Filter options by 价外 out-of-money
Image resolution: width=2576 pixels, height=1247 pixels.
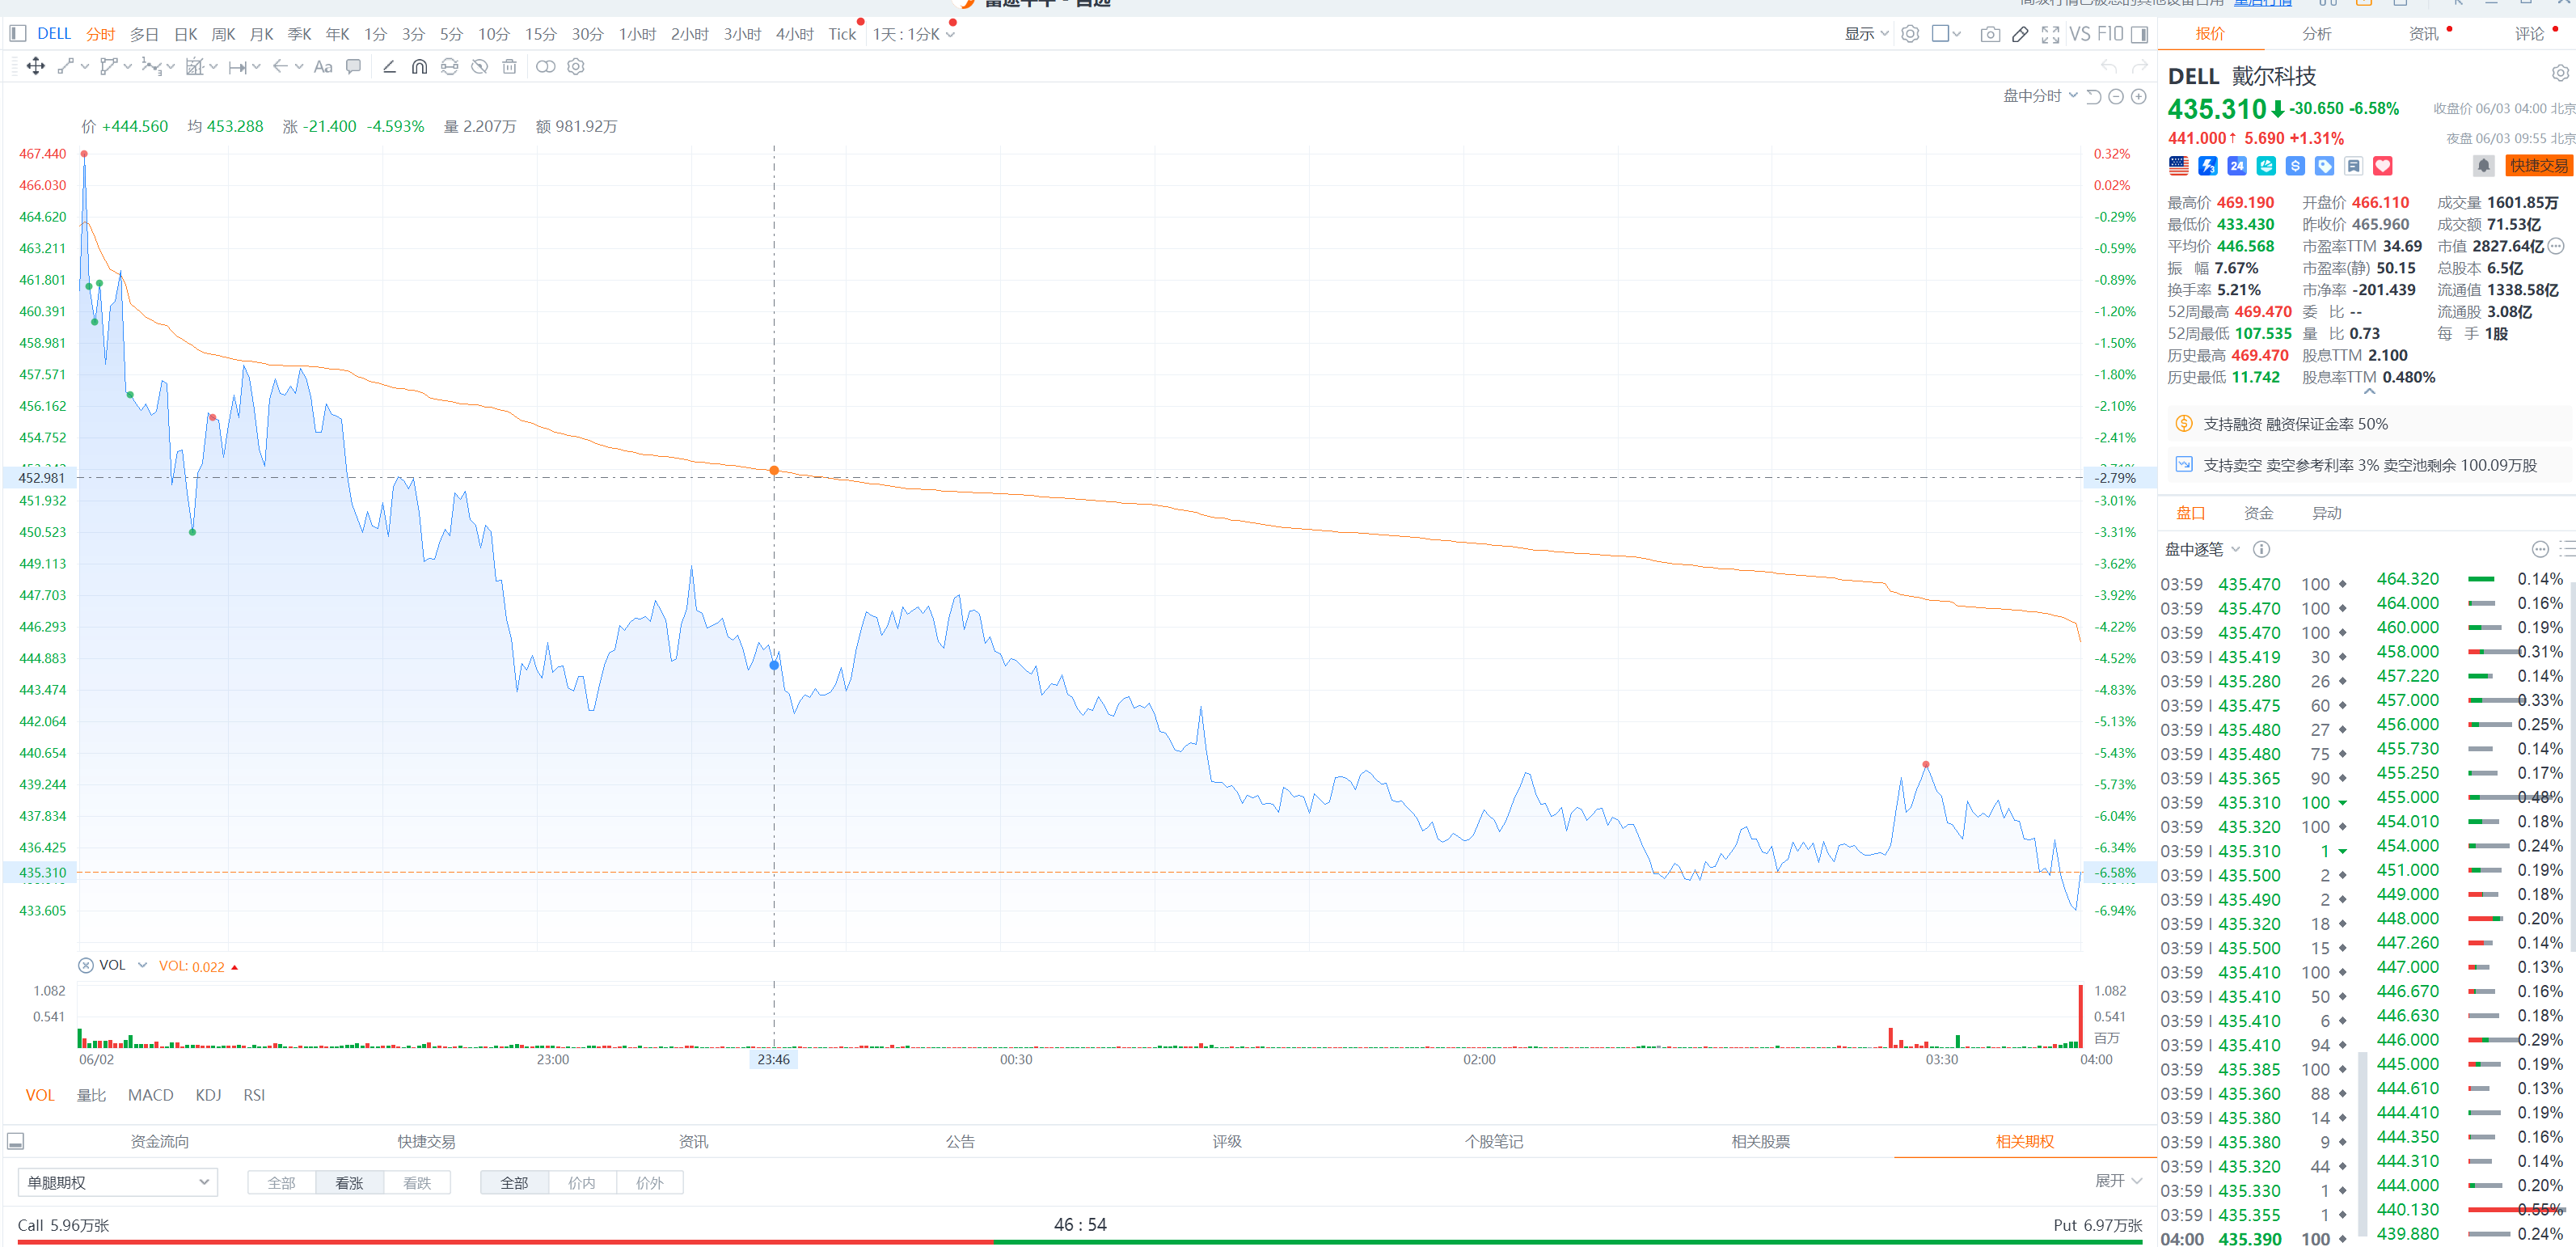[650, 1183]
